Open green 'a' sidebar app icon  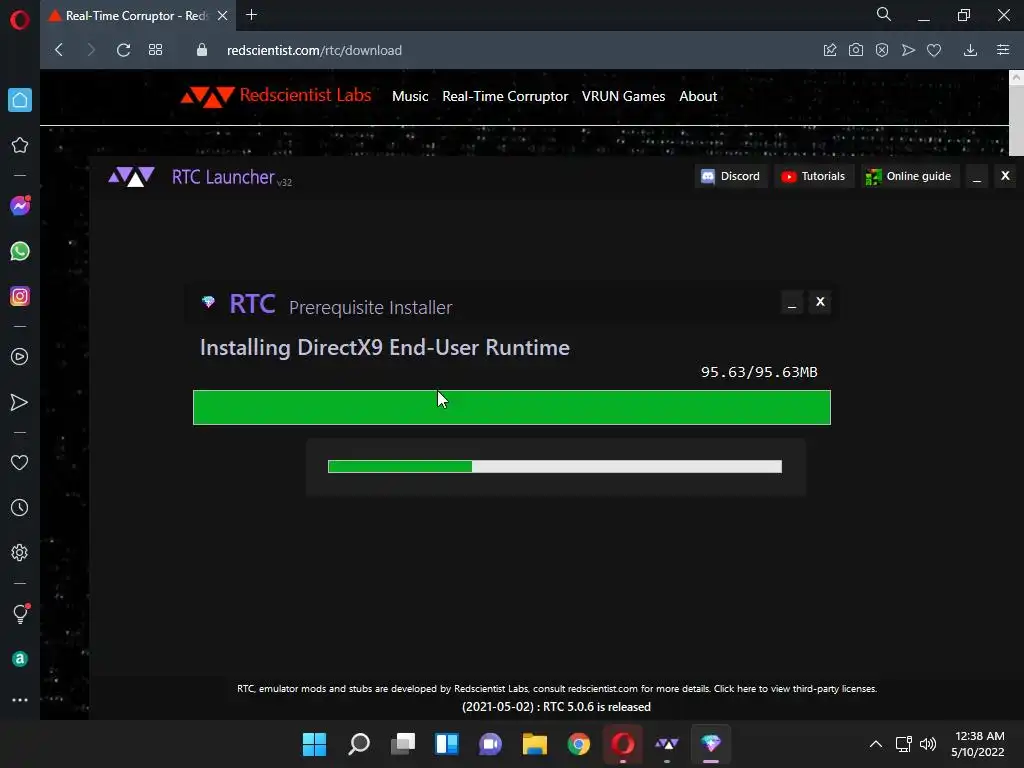[20, 659]
